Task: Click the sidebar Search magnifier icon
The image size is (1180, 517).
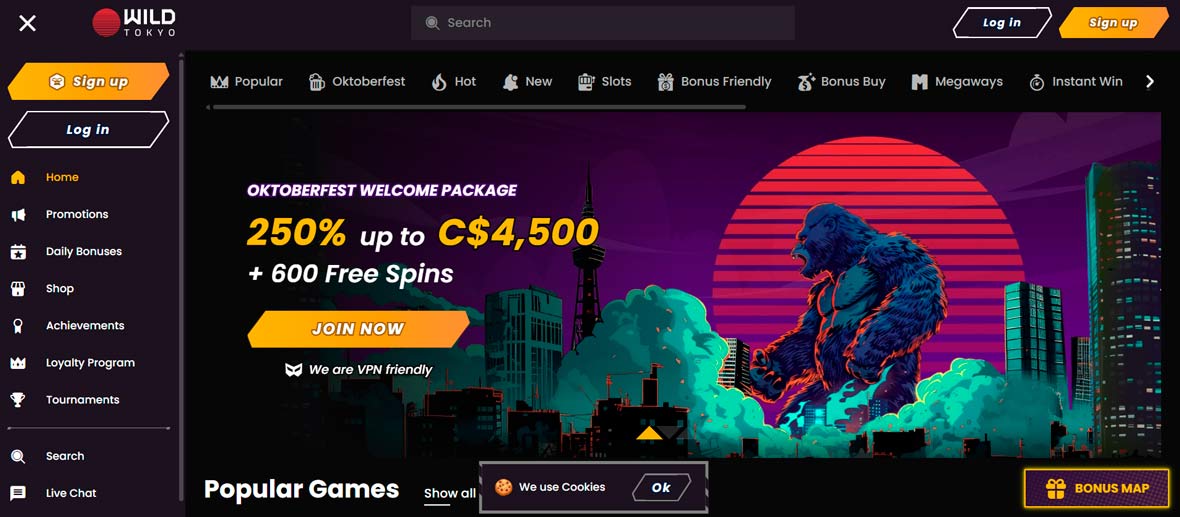Action: [x=18, y=456]
